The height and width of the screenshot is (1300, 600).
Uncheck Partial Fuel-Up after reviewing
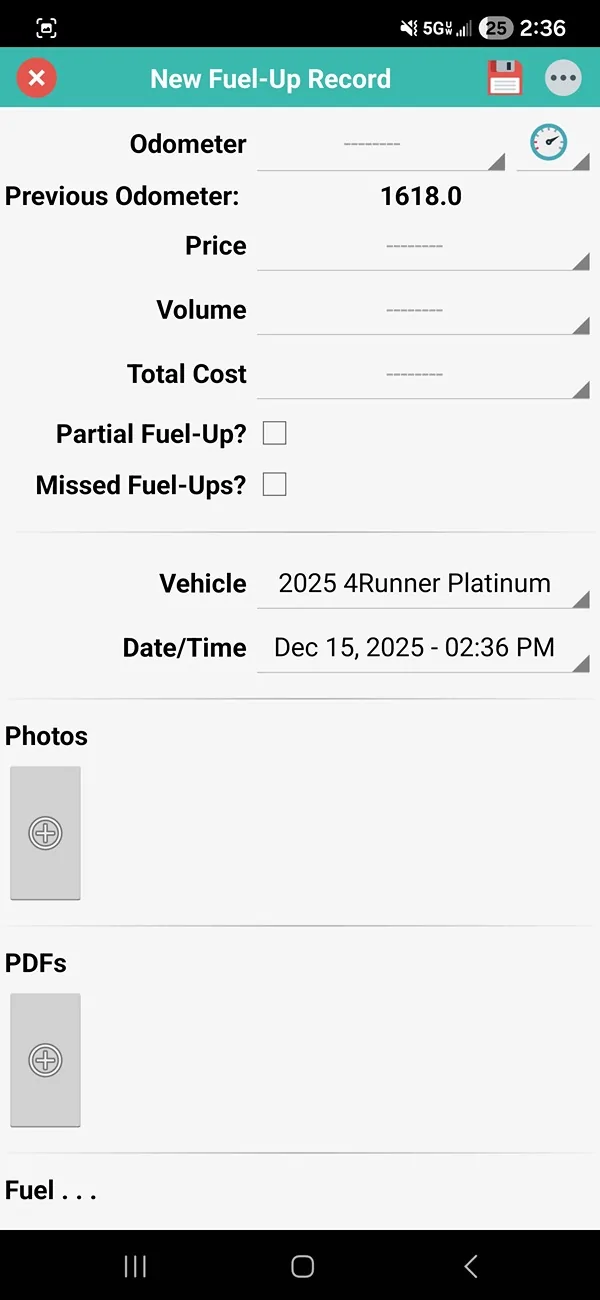(x=274, y=433)
